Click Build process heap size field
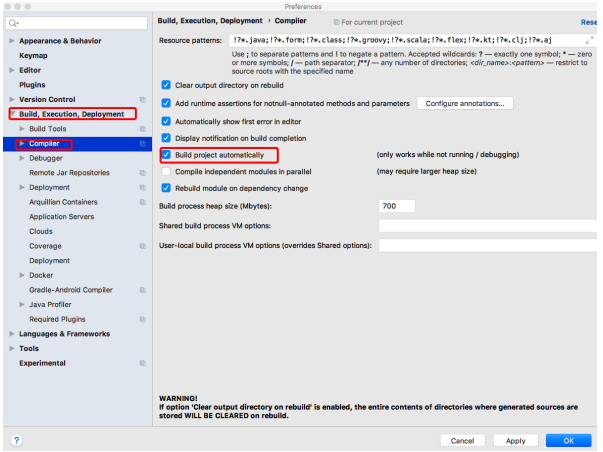This screenshot has height=452, width=603. coord(397,206)
